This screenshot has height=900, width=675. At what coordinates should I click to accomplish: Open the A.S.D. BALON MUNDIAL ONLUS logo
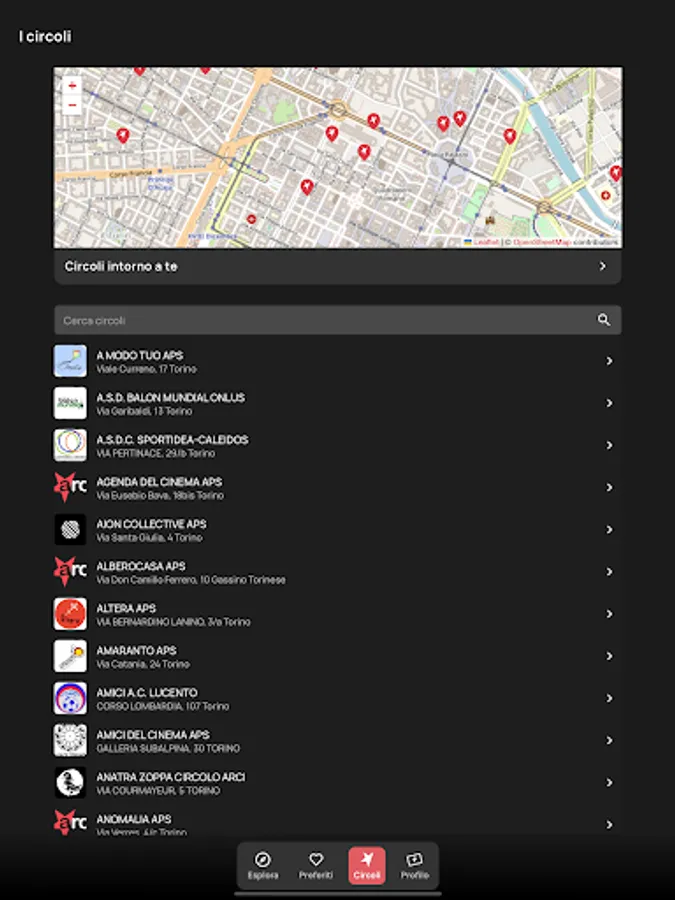pos(70,403)
